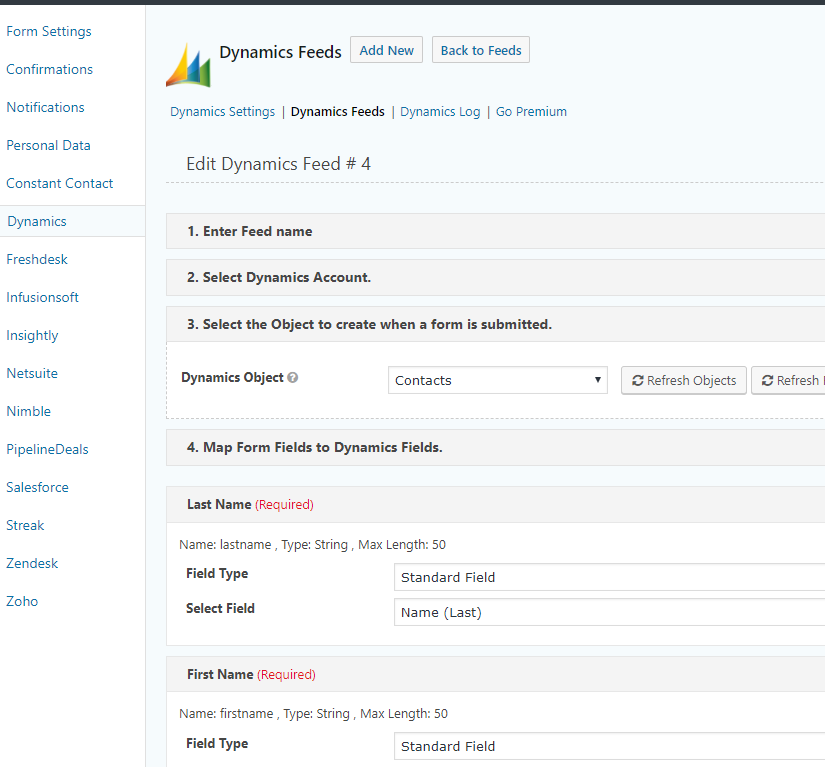Viewport: 825px width, 767px height.
Task: Collapse the '3. Select the Object' section
Action: pyautogui.click(x=495, y=324)
